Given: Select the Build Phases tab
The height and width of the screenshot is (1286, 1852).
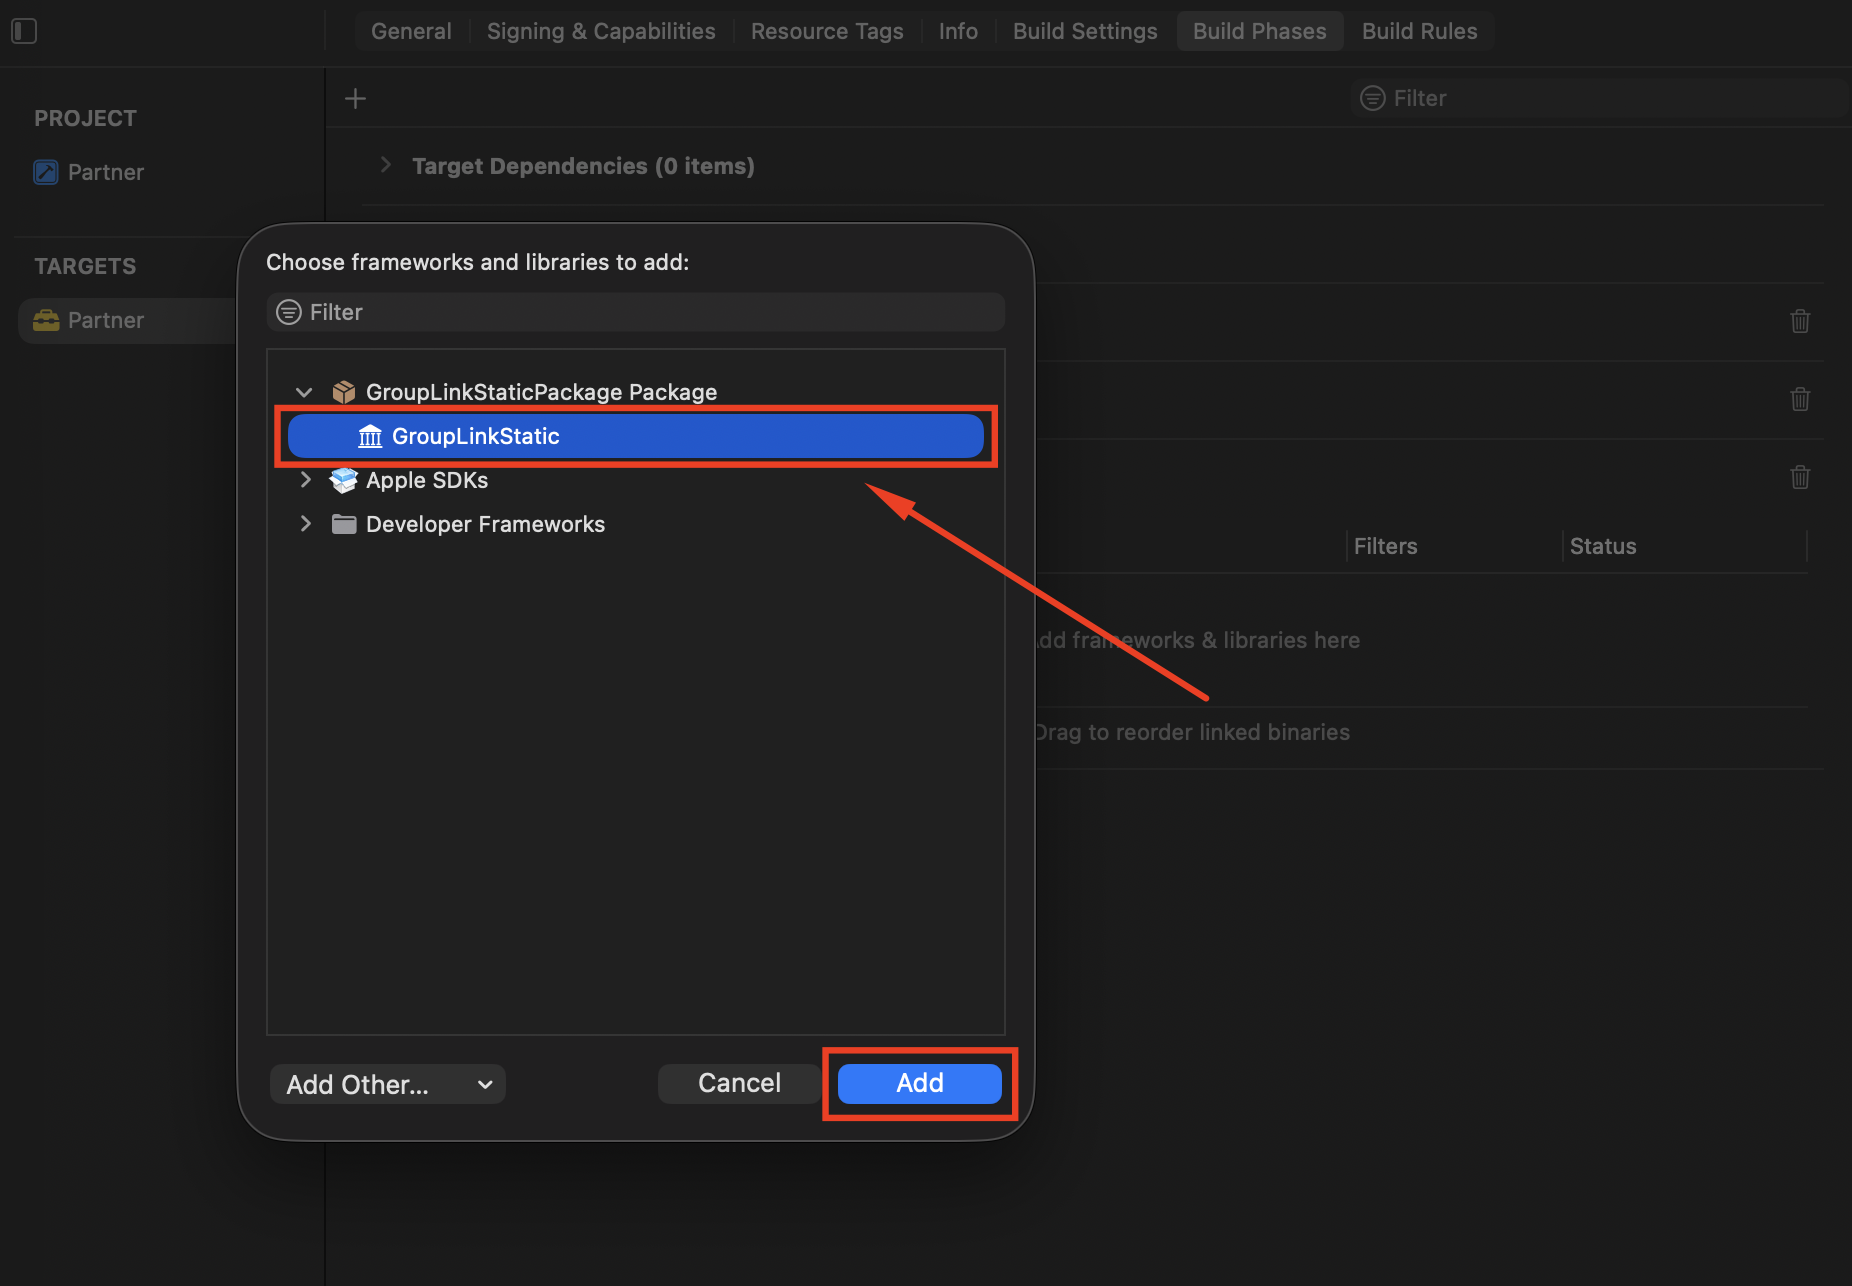Looking at the screenshot, I should [x=1259, y=31].
